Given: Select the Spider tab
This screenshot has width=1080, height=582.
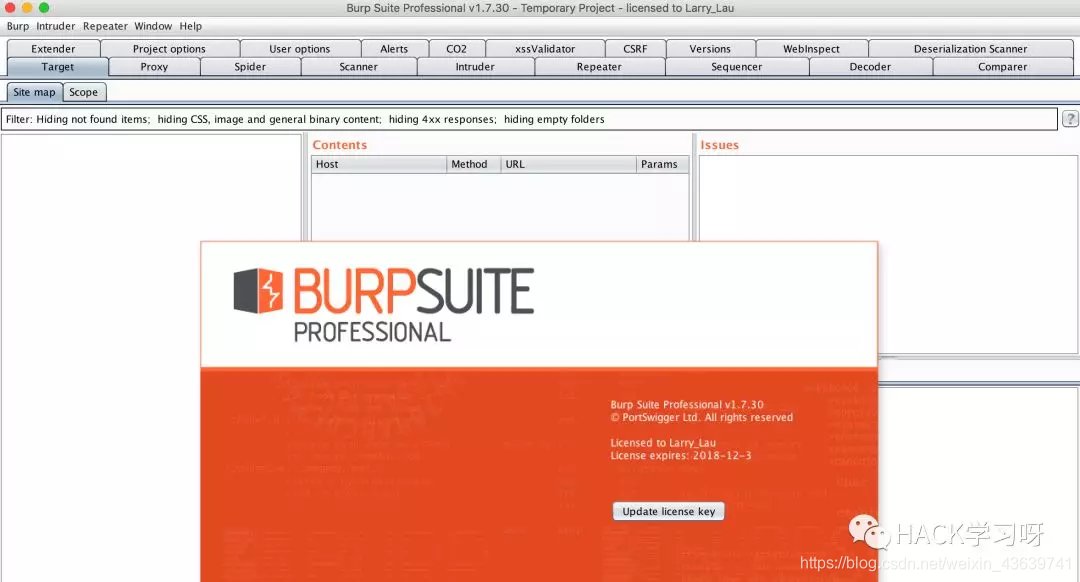Looking at the screenshot, I should (250, 67).
